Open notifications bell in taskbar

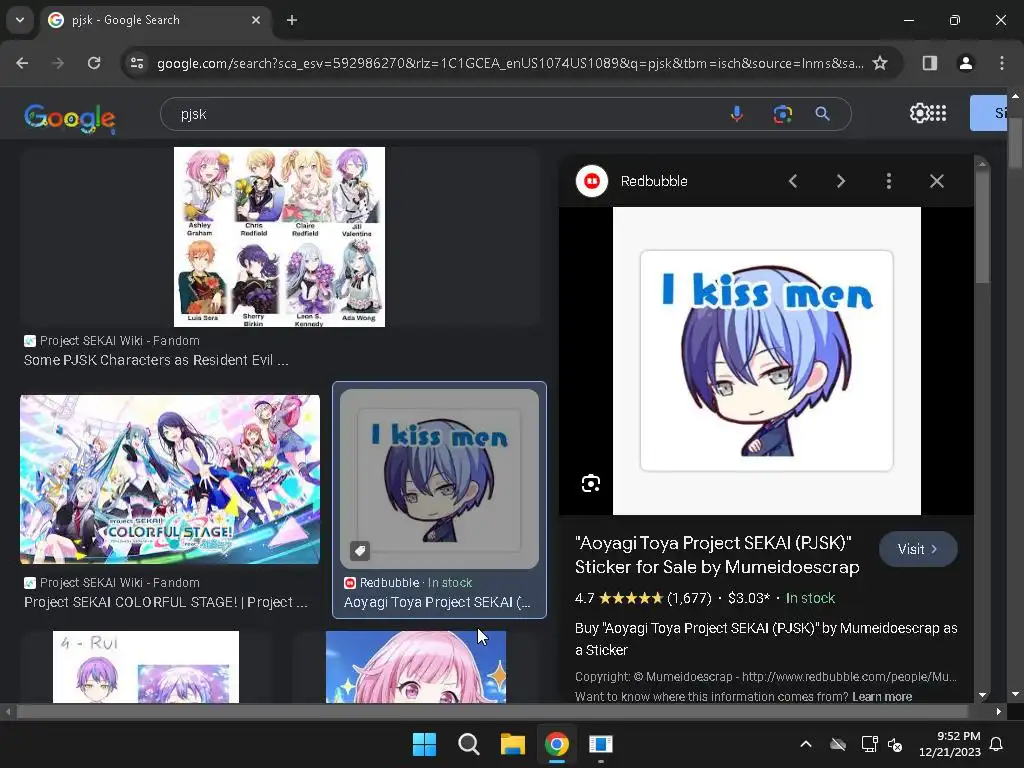click(997, 744)
